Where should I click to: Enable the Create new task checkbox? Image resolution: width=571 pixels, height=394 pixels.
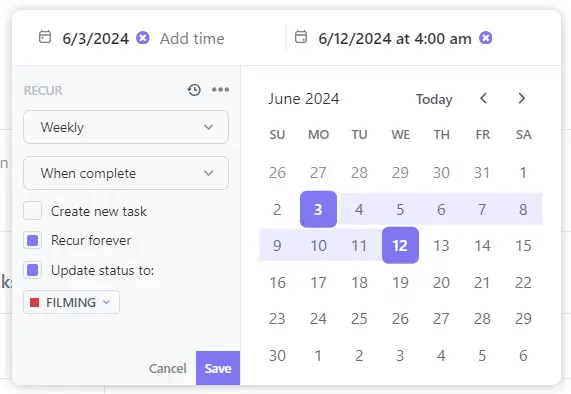[x=32, y=210]
